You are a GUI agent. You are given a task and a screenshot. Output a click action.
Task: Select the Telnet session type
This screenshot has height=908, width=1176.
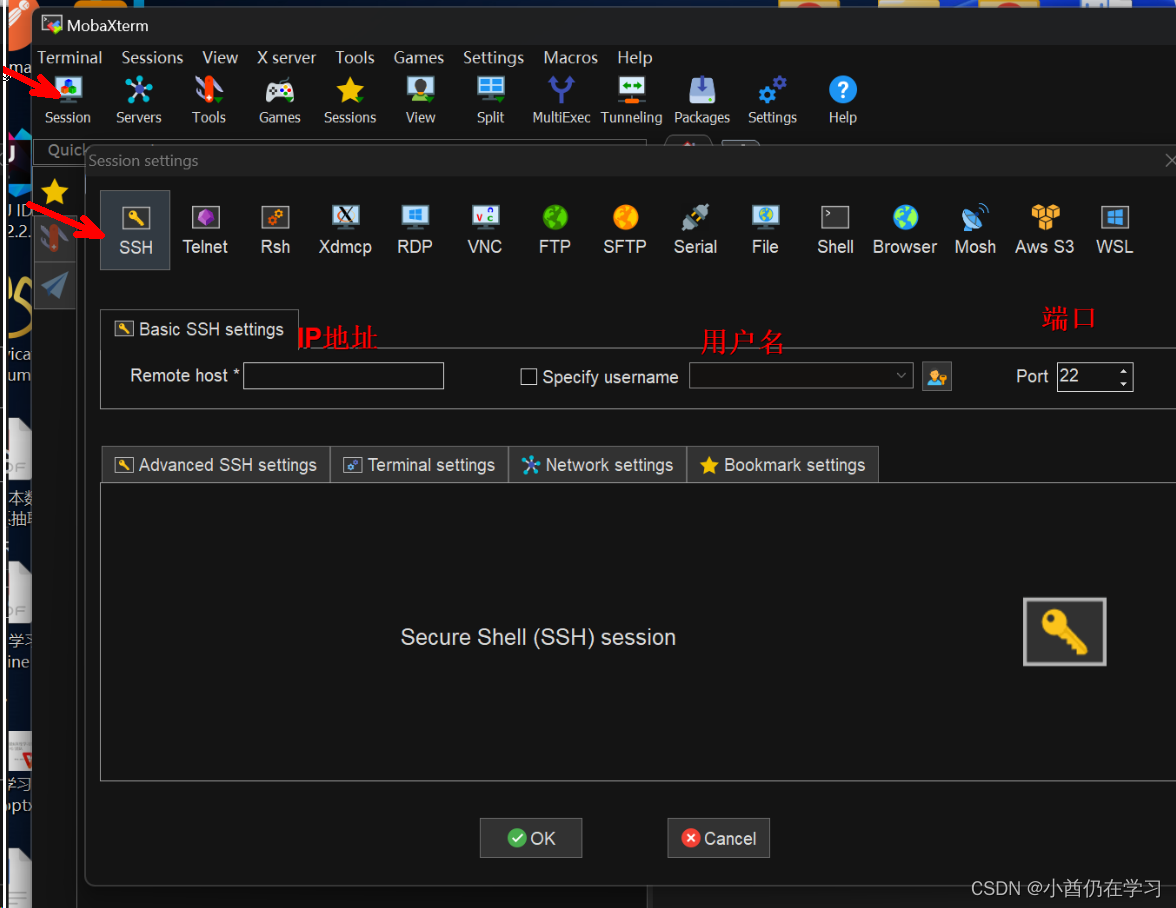tap(205, 230)
